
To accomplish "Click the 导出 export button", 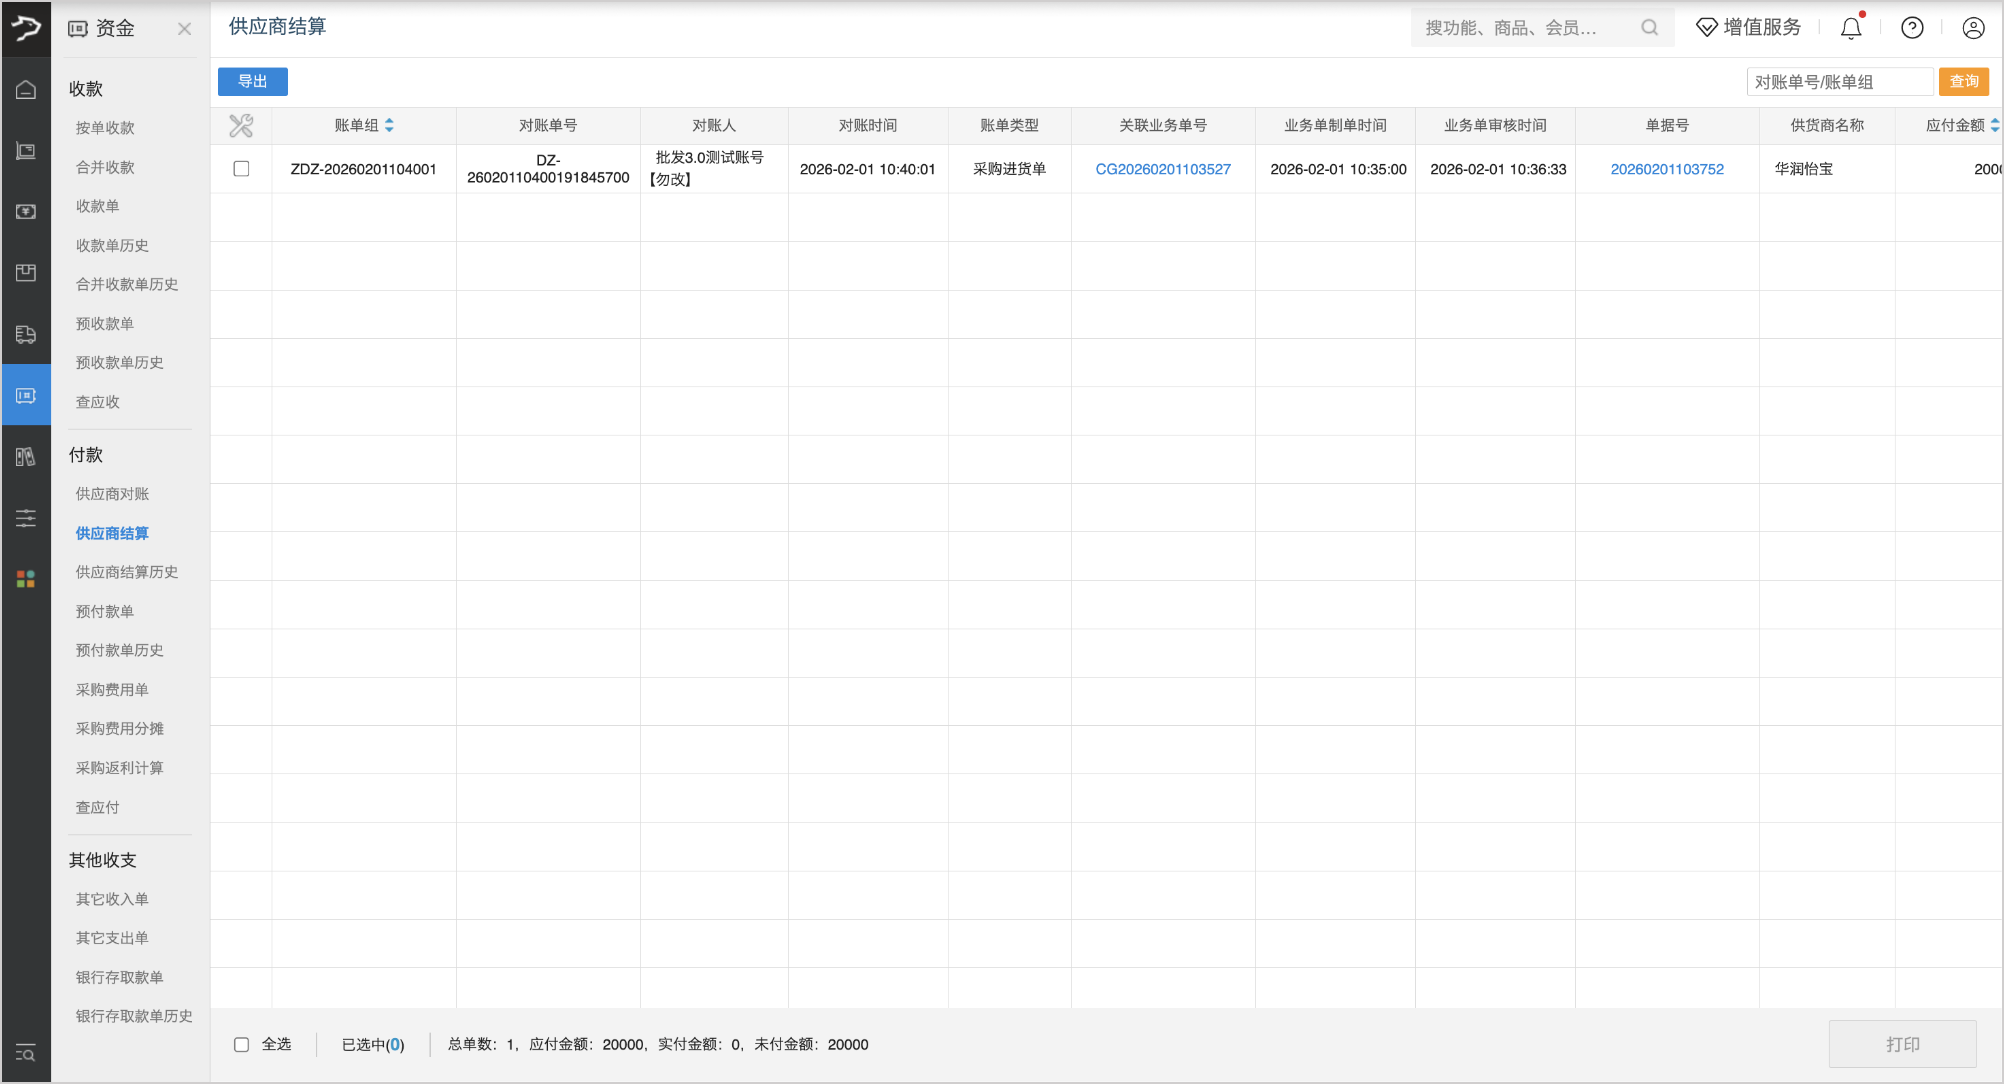I will (x=253, y=82).
